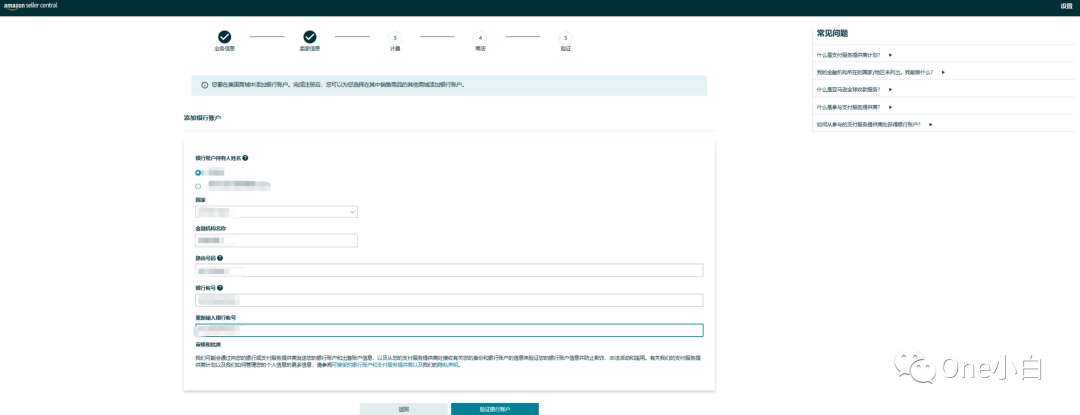1080x415 pixels.
Task: Click the 验证银行账户 button
Action: pos(494,409)
